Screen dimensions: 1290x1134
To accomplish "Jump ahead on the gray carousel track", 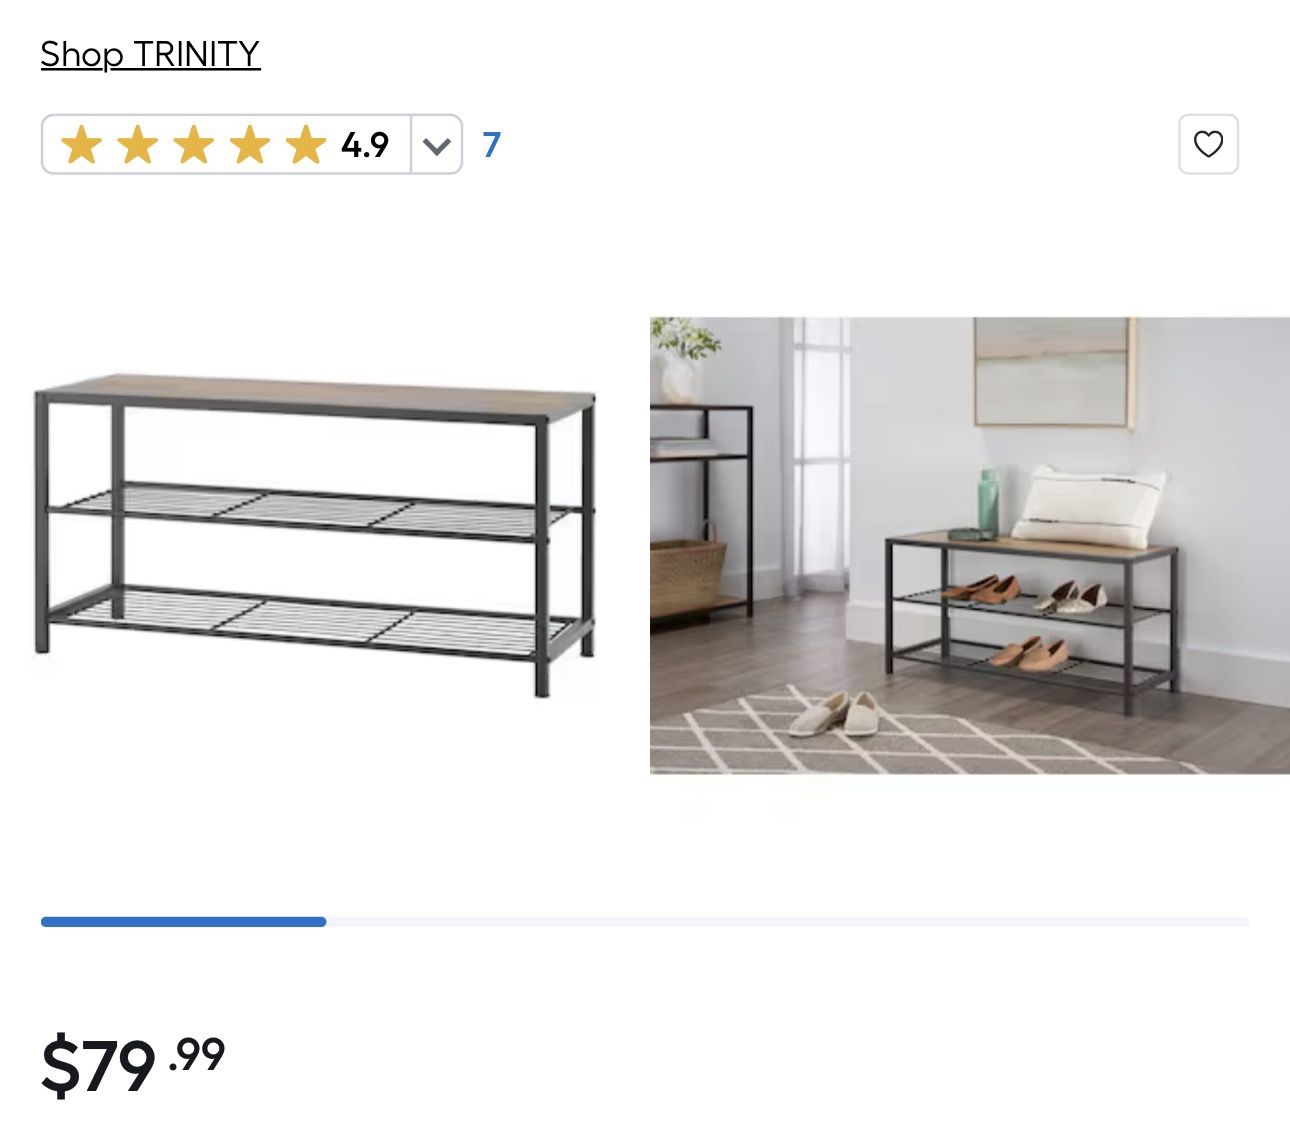I will pyautogui.click(x=787, y=921).
